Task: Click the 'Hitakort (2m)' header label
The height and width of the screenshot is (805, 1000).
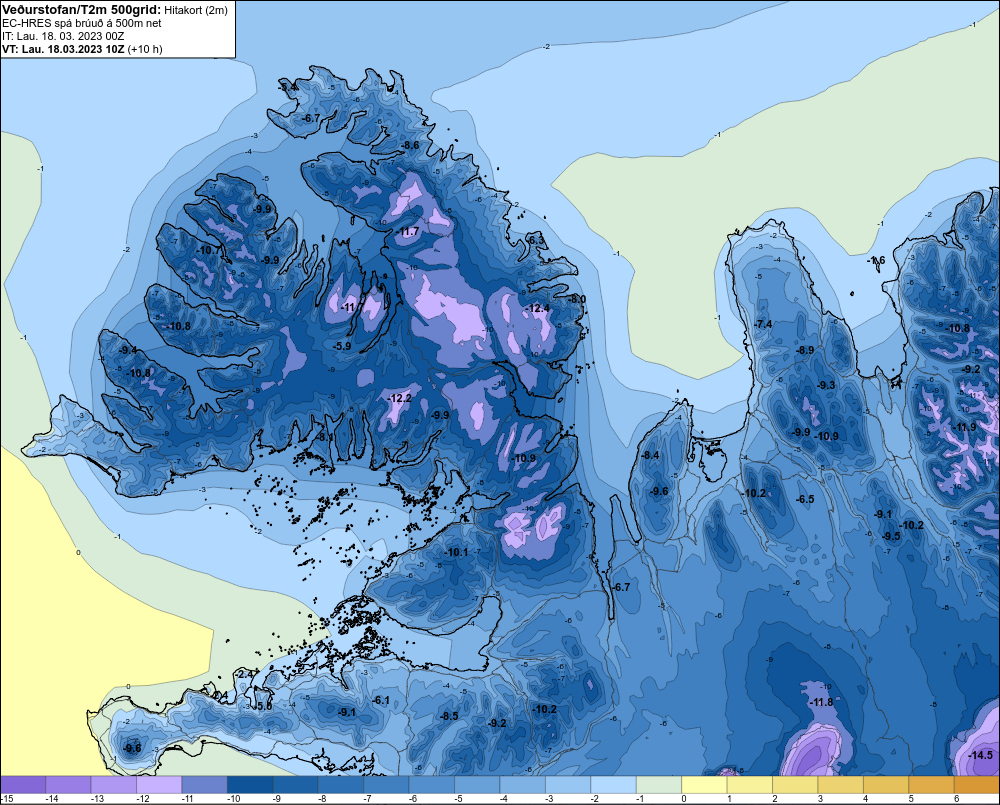Action: 196,10
